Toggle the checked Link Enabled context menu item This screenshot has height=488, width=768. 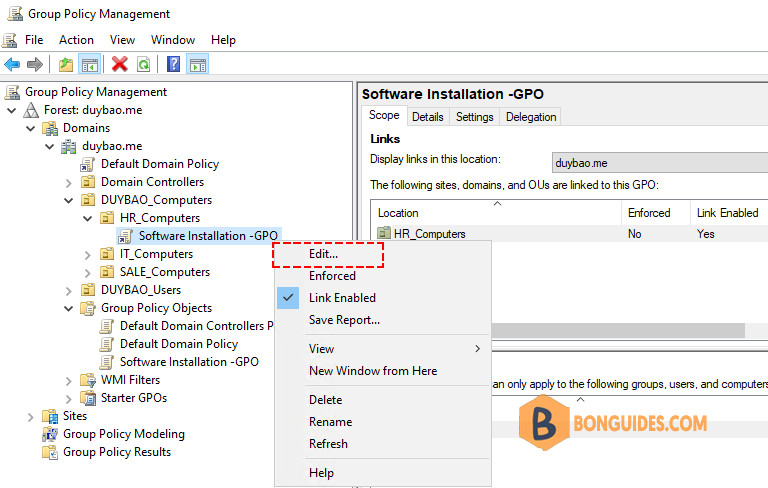[x=384, y=298]
